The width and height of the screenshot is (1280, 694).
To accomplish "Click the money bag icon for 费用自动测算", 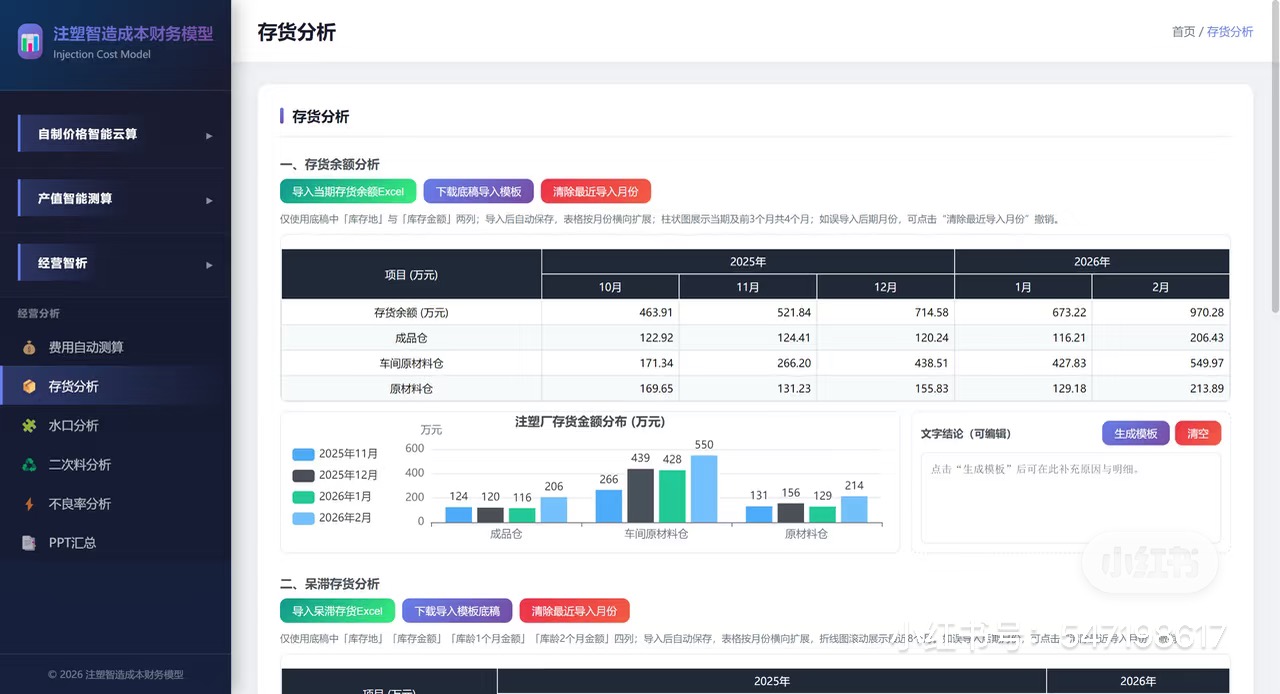I will tap(29, 347).
